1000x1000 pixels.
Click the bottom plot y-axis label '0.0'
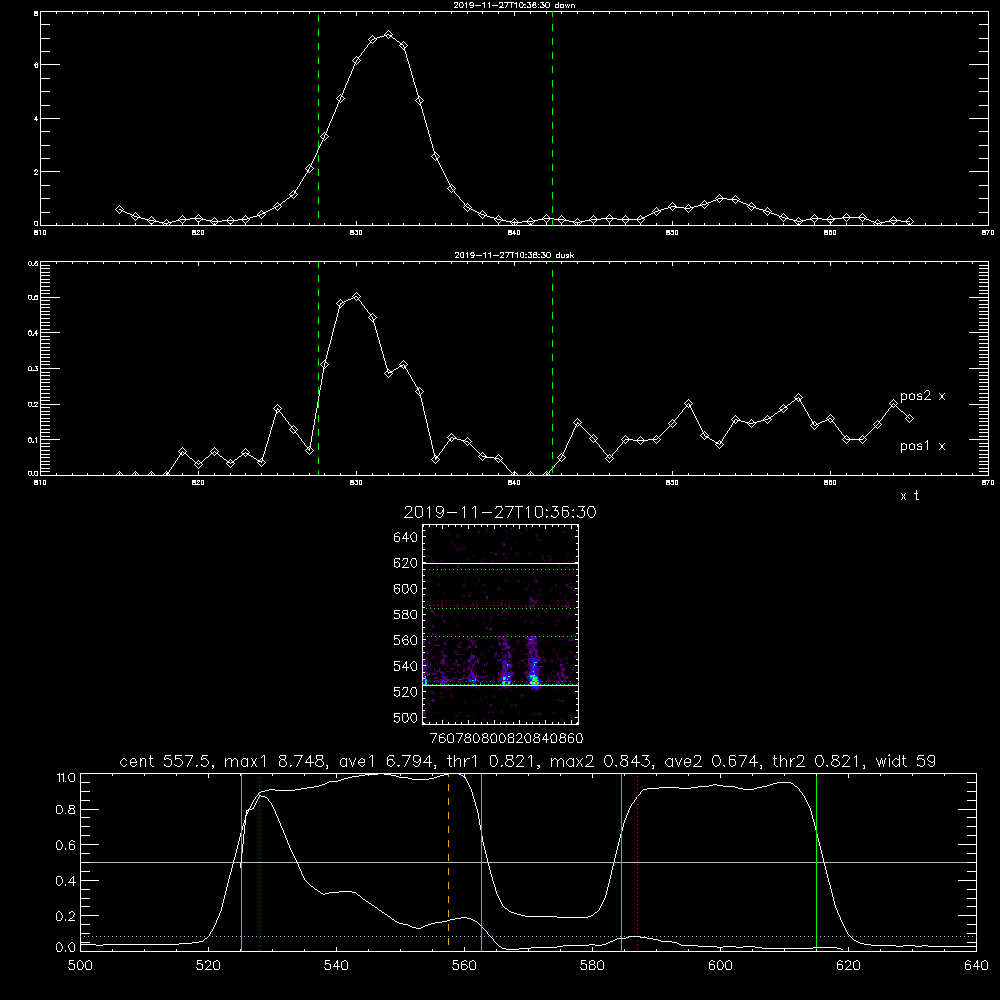(66, 948)
